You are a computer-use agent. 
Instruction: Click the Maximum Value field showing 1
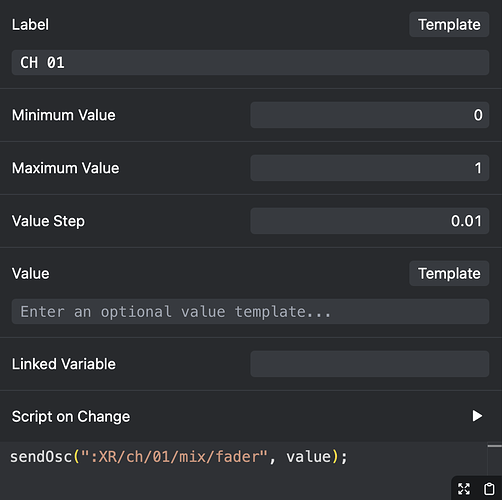click(370, 168)
